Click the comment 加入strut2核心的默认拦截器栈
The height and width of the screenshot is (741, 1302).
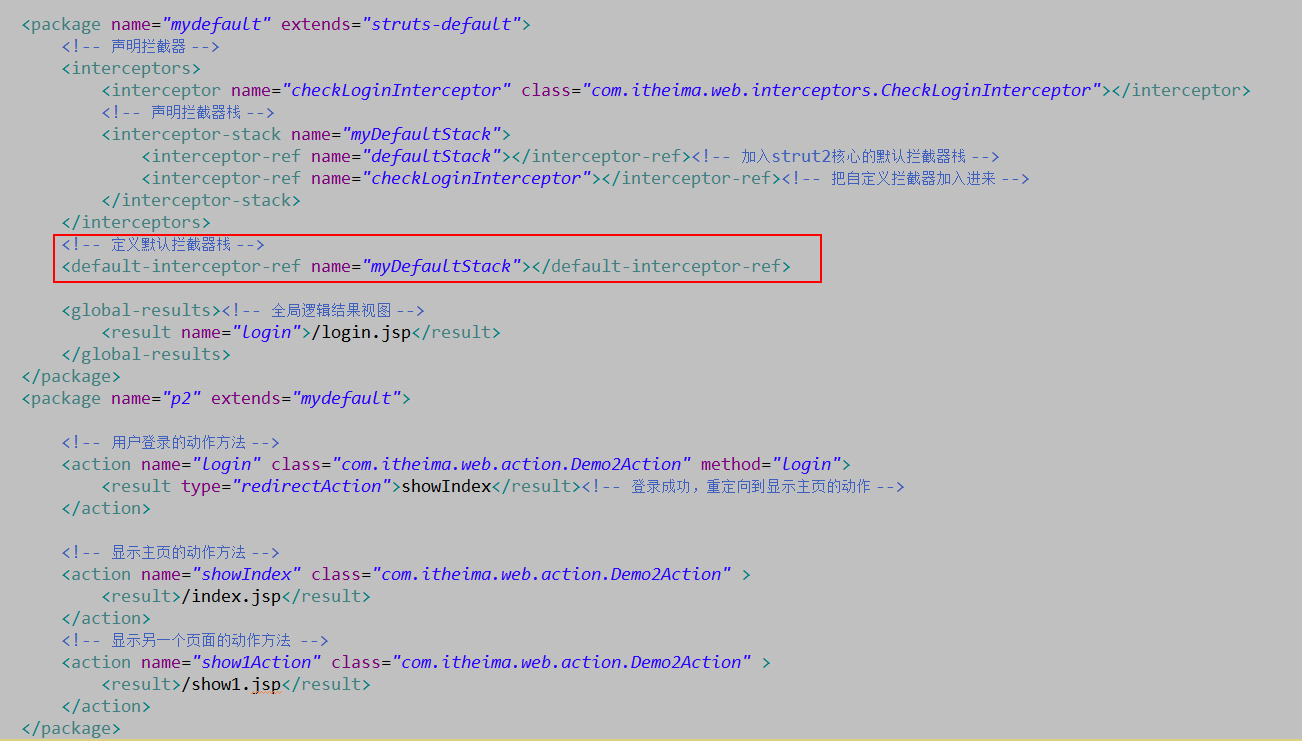(846, 156)
